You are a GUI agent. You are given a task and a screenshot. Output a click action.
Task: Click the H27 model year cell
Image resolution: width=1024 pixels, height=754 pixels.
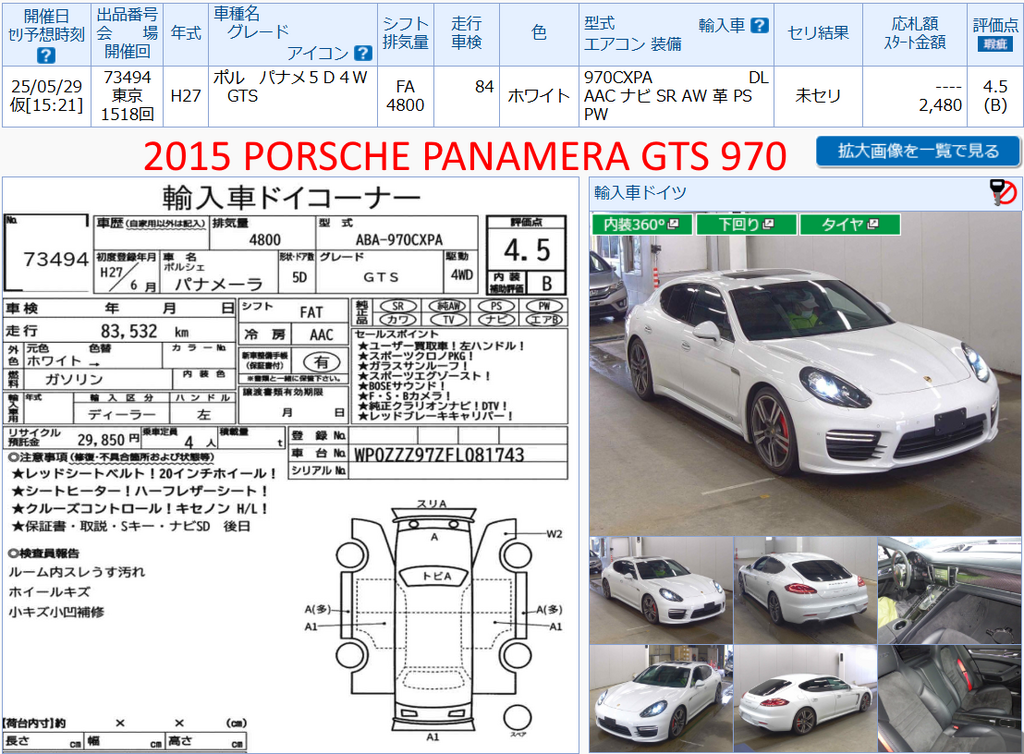[185, 96]
